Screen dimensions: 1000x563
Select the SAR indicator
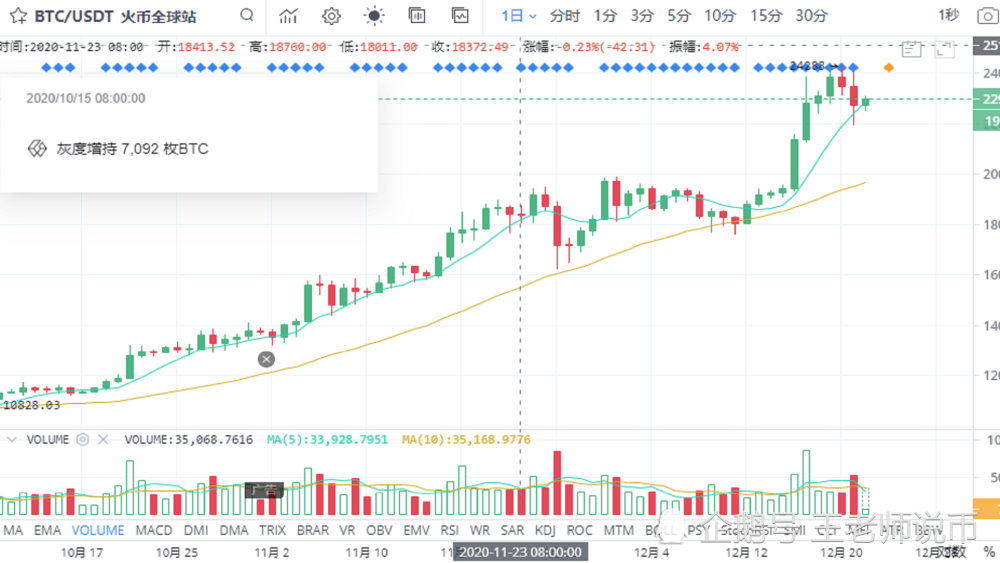512,530
